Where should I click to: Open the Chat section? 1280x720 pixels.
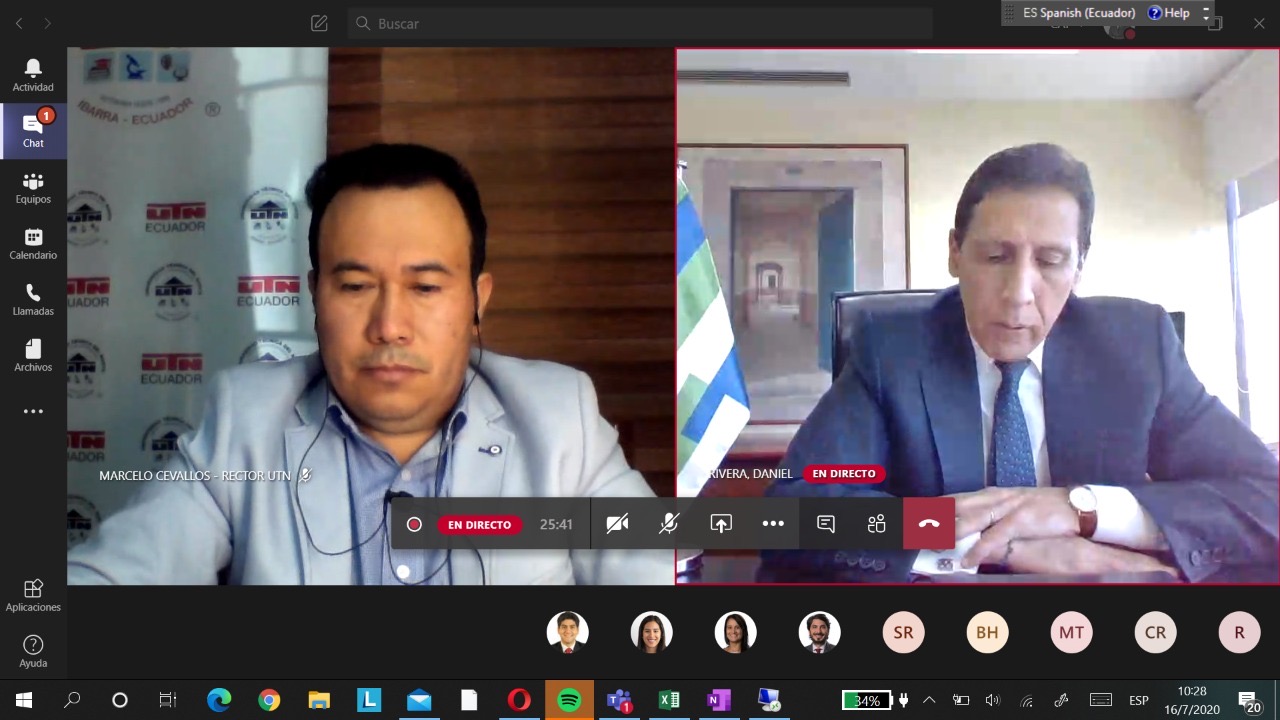33,131
